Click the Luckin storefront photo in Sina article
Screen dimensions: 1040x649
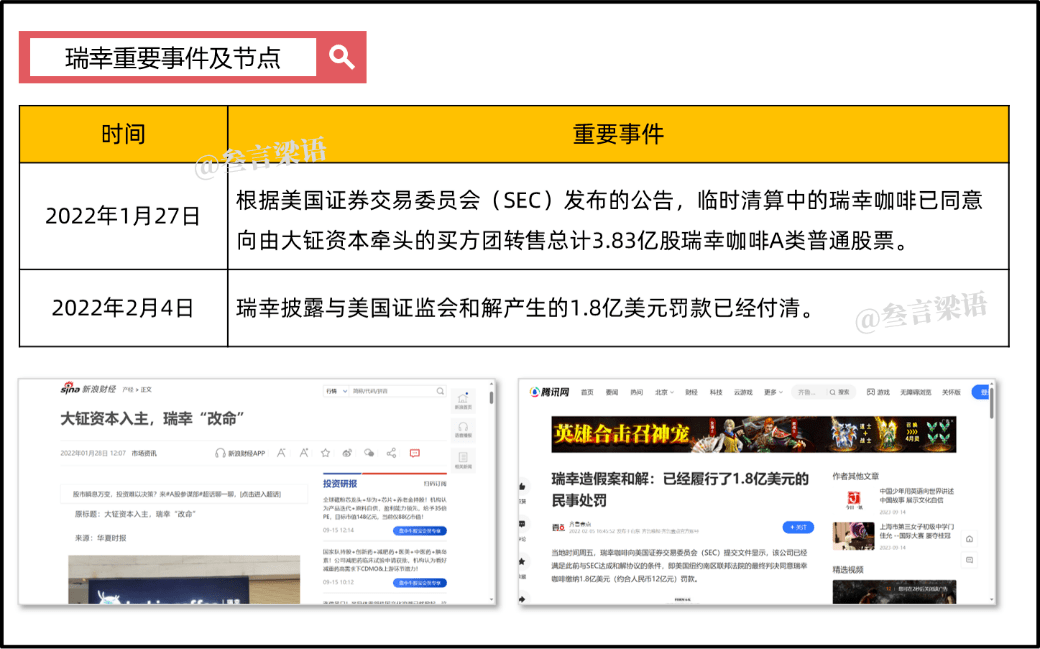[x=184, y=579]
